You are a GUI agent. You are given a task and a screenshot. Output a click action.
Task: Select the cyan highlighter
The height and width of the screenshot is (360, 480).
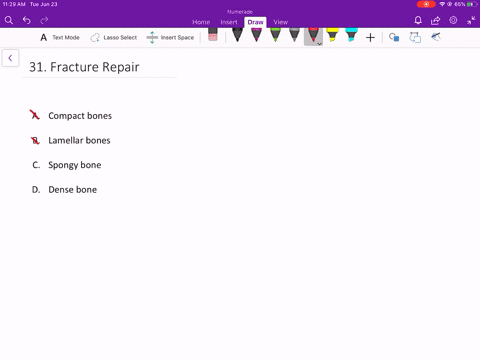(x=351, y=35)
